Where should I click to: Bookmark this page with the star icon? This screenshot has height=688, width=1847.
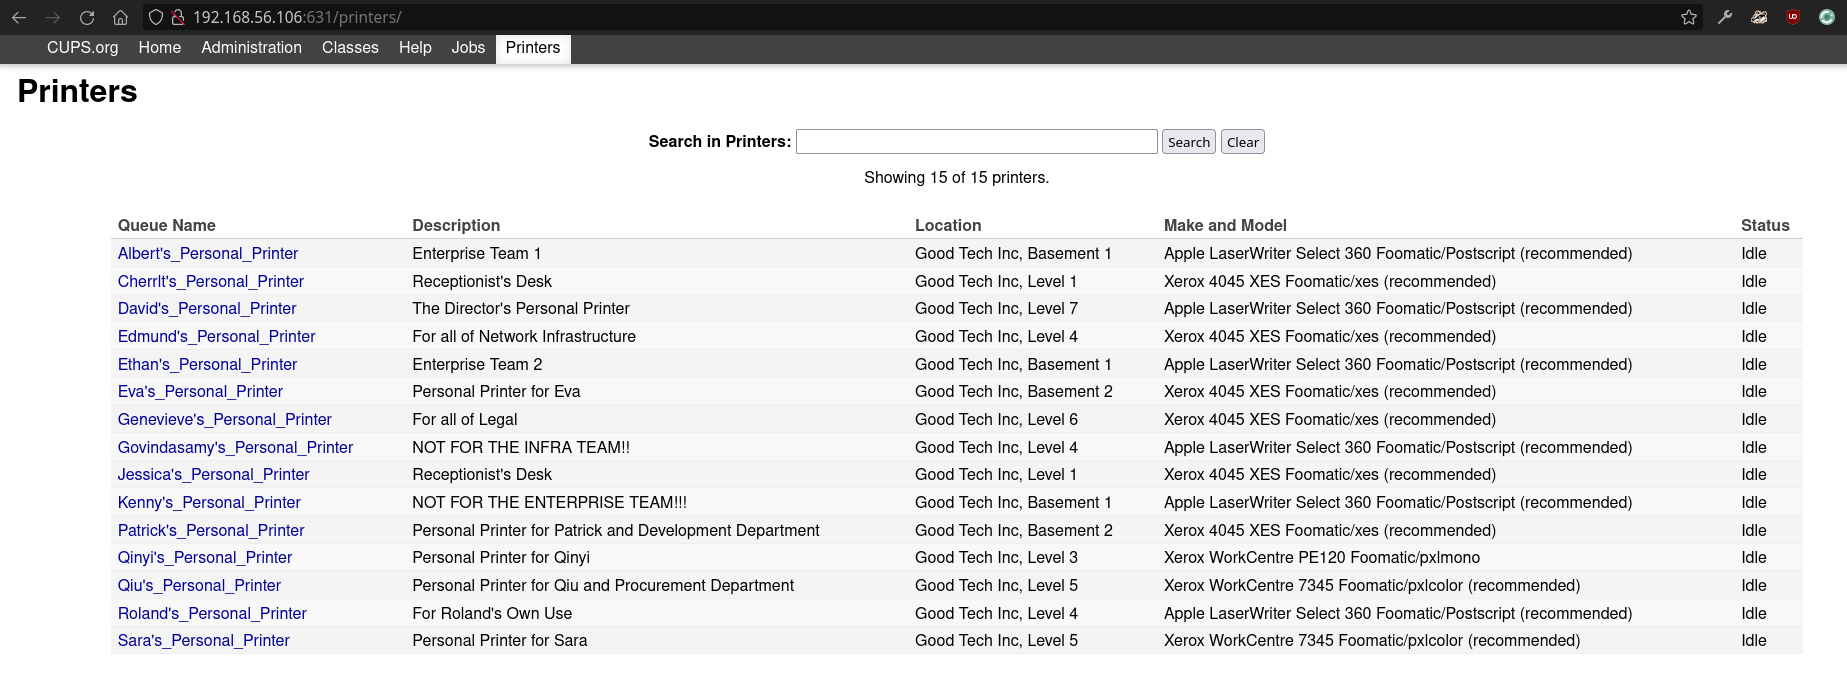coord(1689,17)
